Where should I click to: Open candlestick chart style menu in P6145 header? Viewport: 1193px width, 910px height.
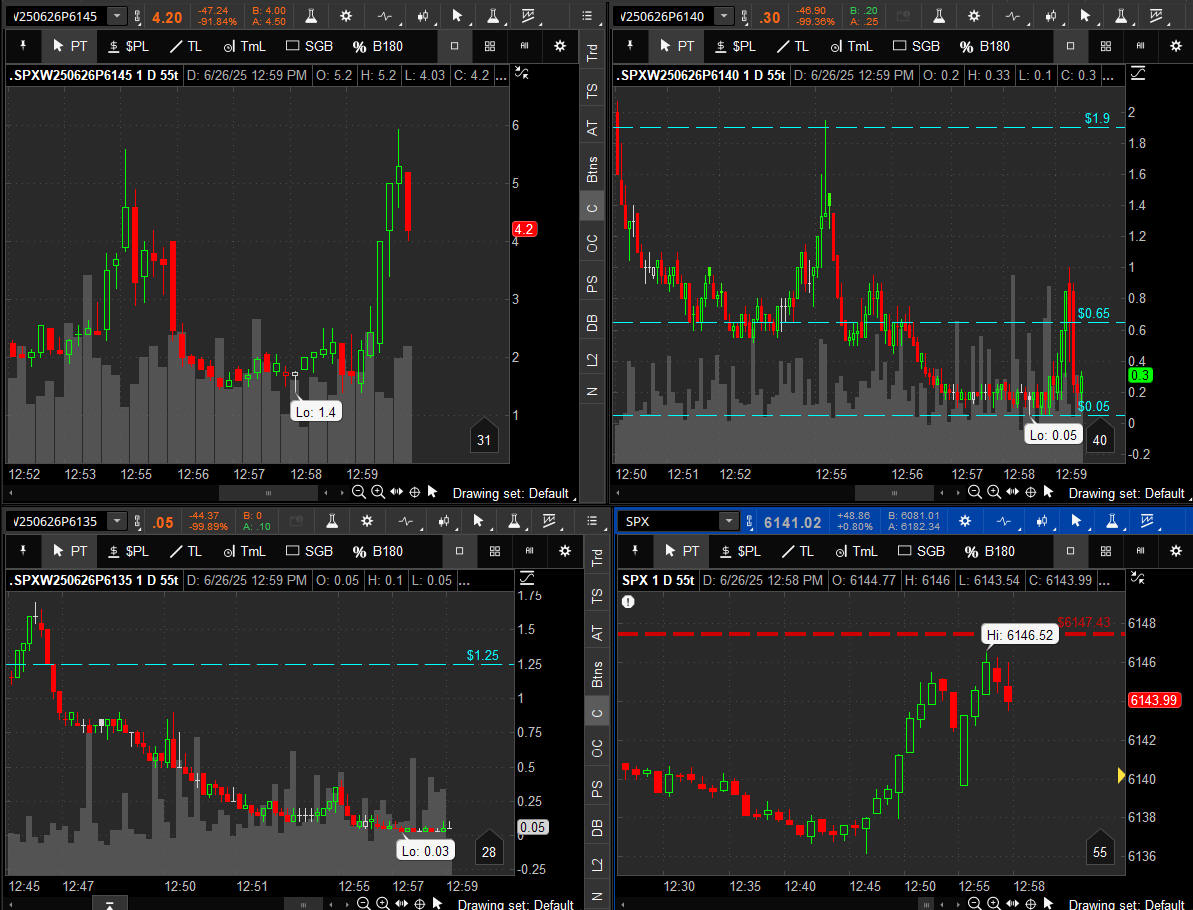tap(422, 16)
